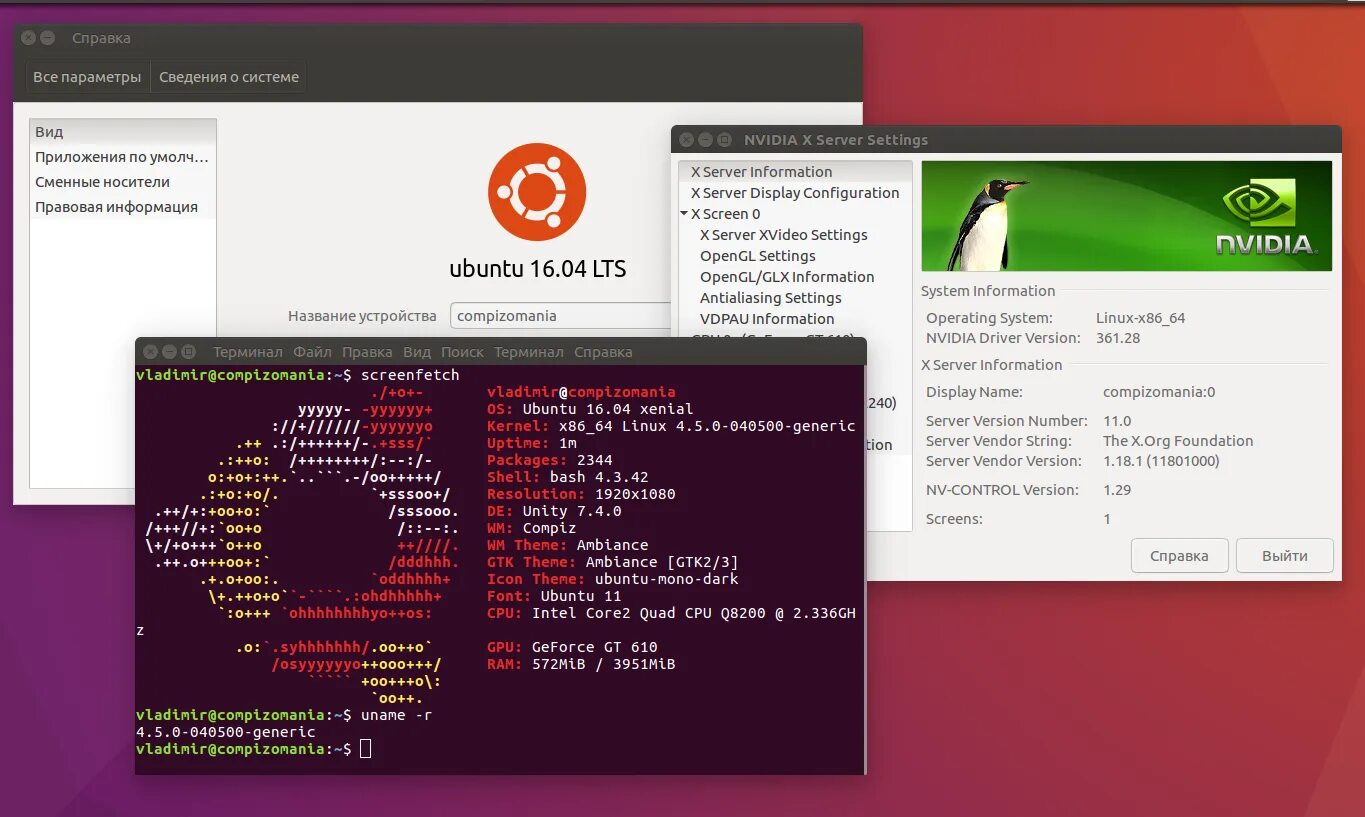Click Display Name value compizomania:0
Image resolution: width=1365 pixels, height=817 pixels.
[1159, 392]
